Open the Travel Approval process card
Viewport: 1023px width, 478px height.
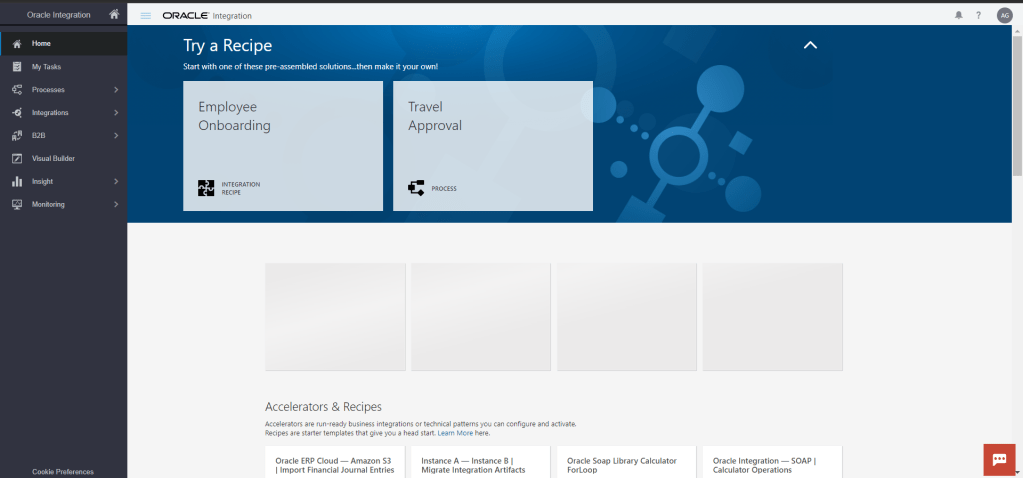click(493, 146)
